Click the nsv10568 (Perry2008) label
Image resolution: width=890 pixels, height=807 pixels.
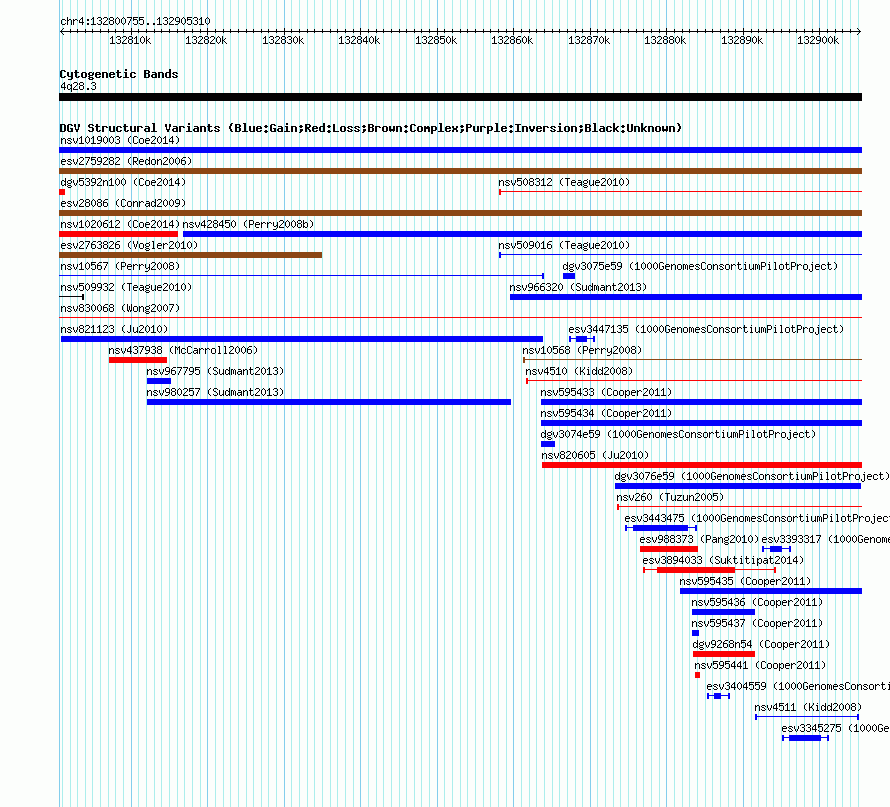click(582, 350)
